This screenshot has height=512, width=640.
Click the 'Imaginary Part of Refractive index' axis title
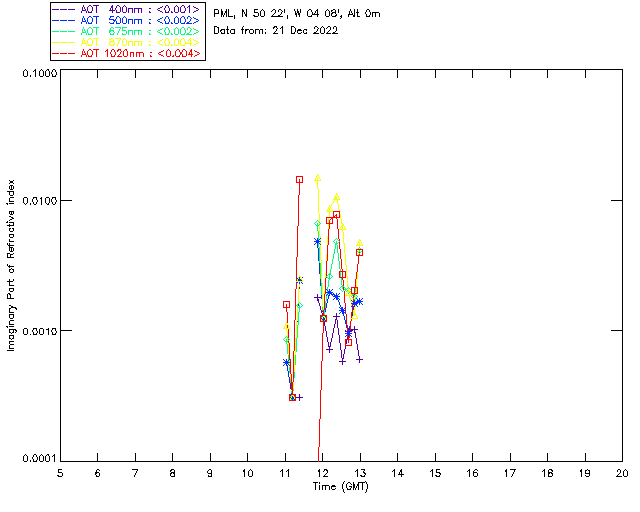point(11,265)
